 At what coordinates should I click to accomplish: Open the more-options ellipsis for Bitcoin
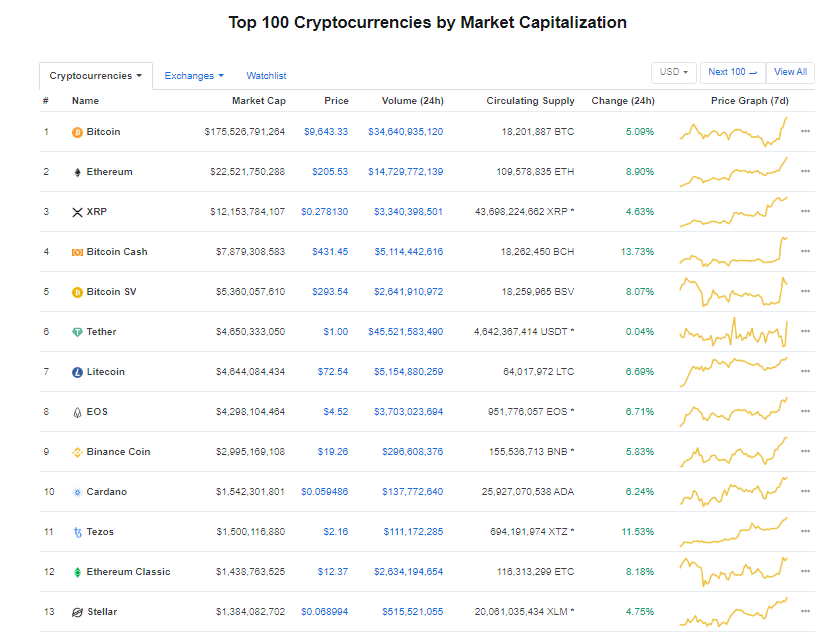pos(805,131)
